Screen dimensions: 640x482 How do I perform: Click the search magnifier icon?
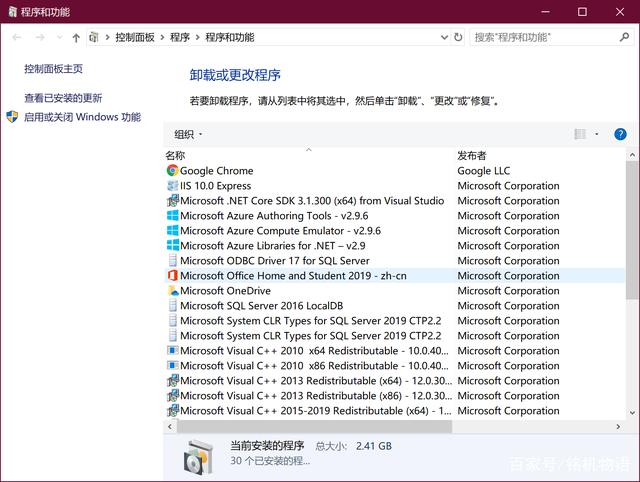click(x=624, y=37)
